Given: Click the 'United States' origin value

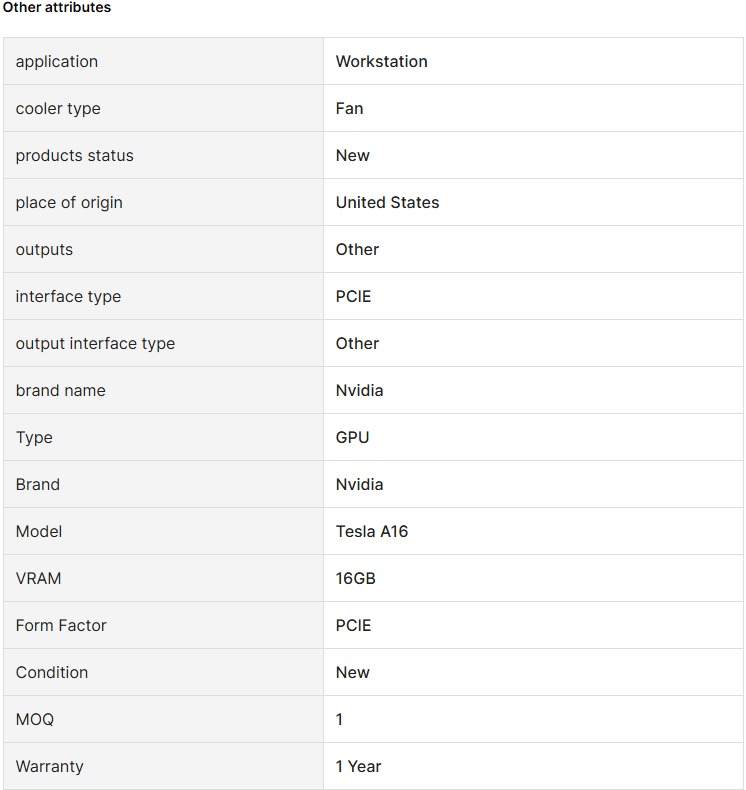Looking at the screenshot, I should 387,203.
